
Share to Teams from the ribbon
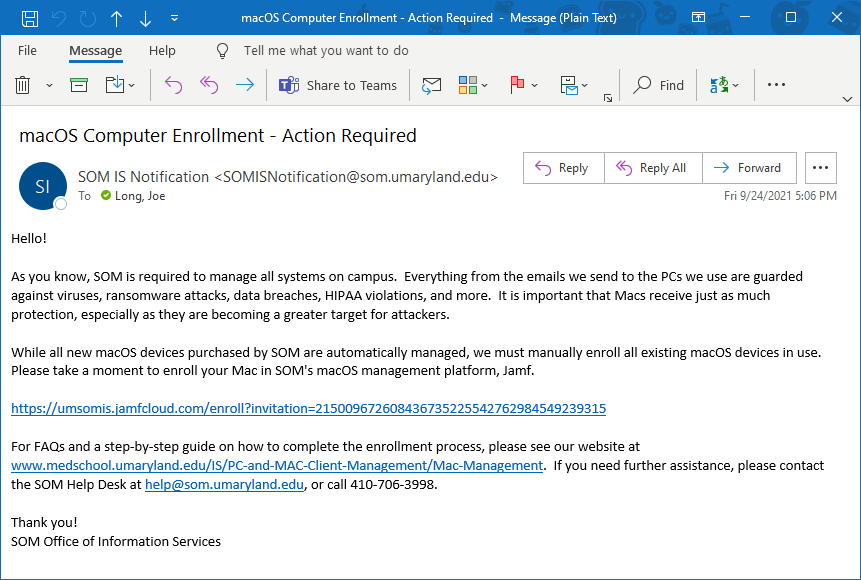(x=338, y=85)
